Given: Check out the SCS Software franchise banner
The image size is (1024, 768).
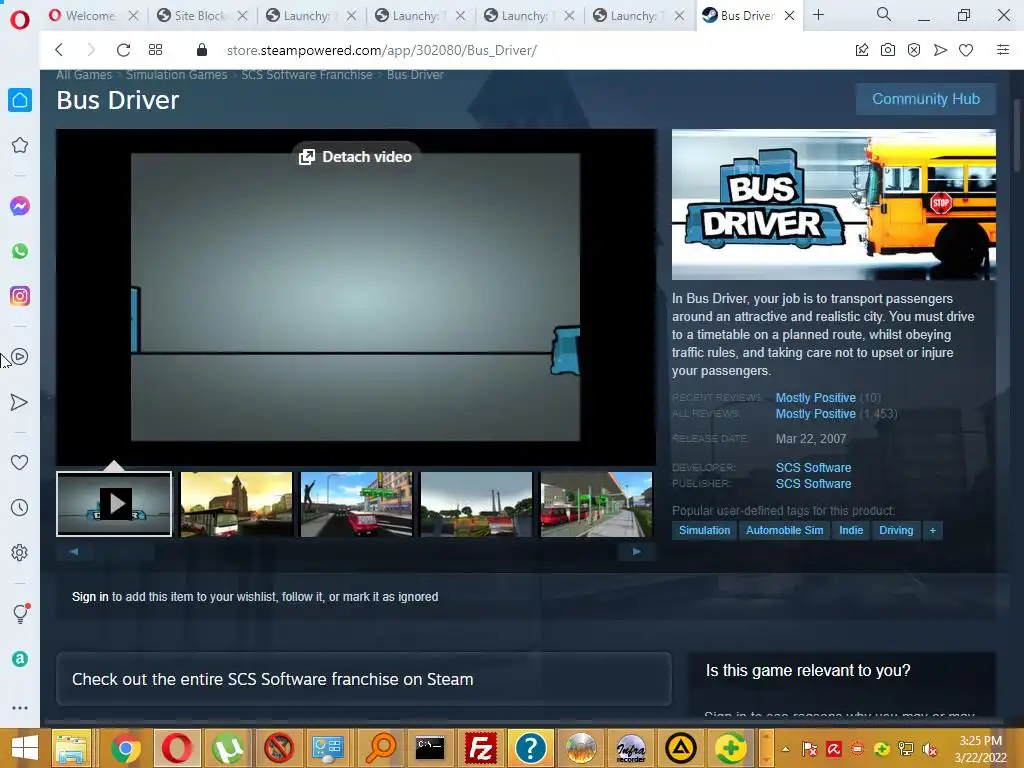Looking at the screenshot, I should [364, 679].
